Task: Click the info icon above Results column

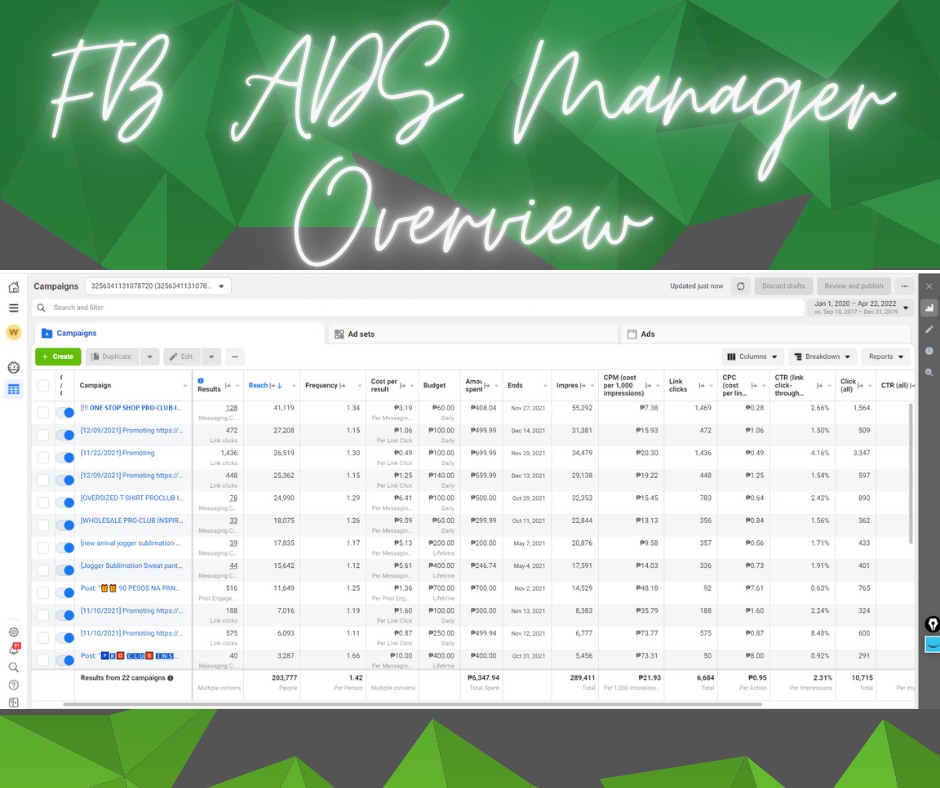Action: 200,380
